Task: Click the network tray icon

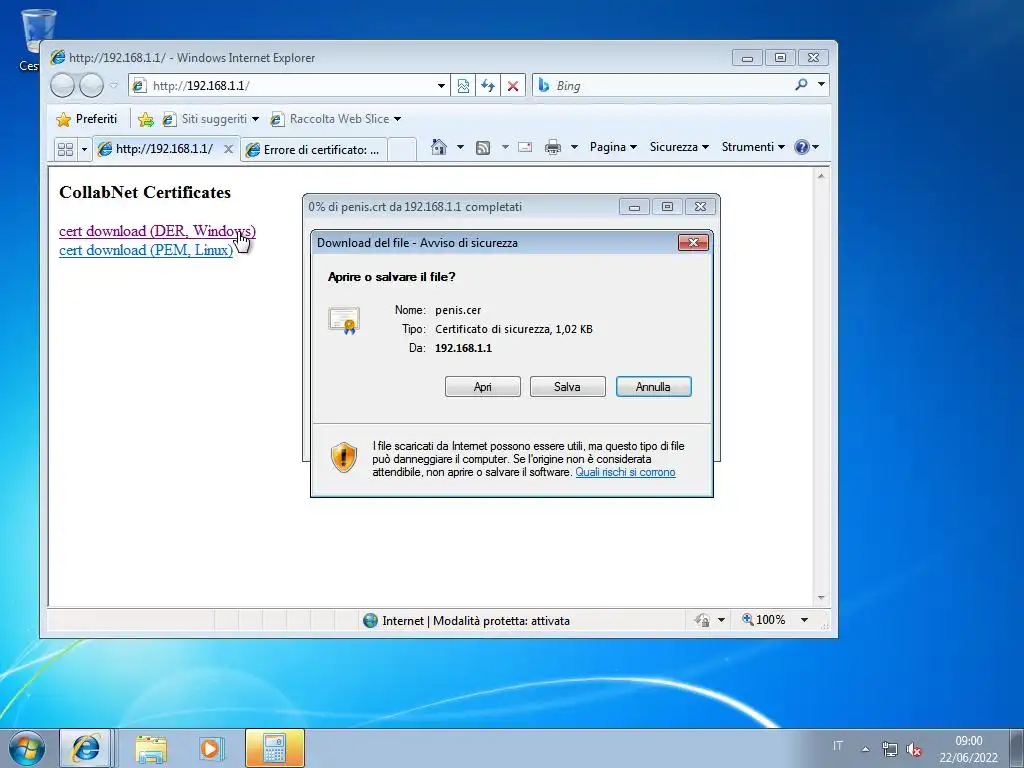Action: pyautogui.click(x=889, y=749)
